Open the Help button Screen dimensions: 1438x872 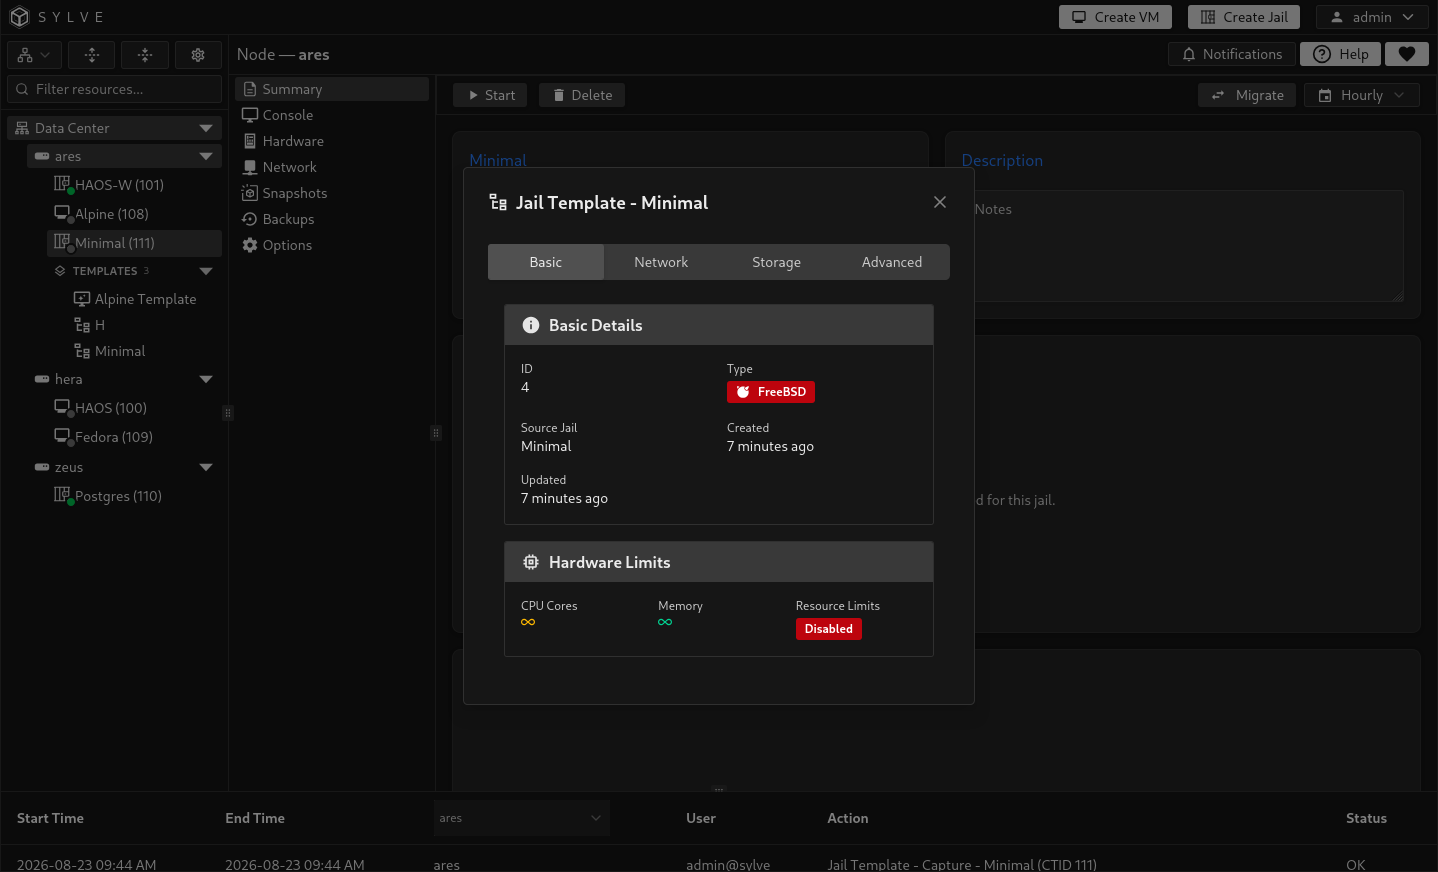pyautogui.click(x=1341, y=54)
